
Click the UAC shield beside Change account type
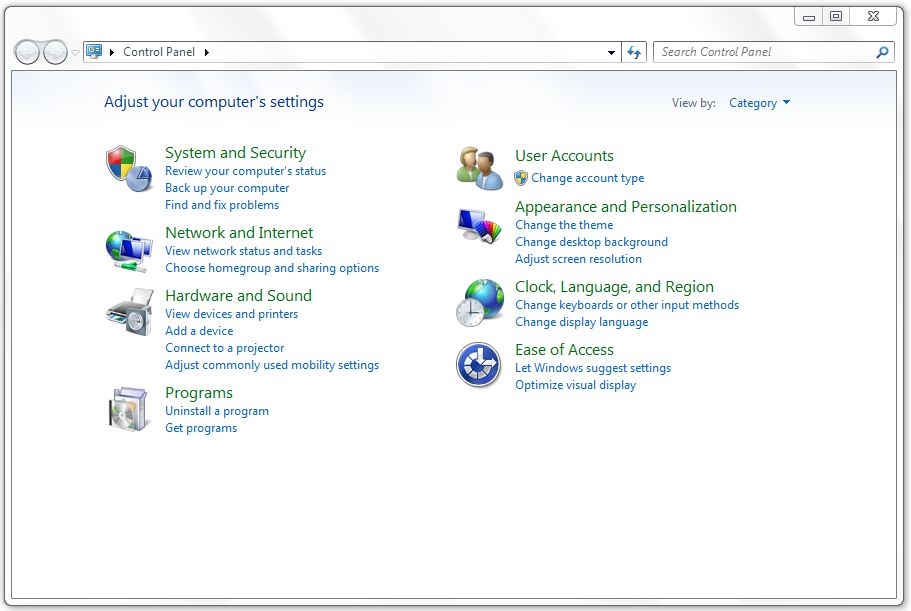pyautogui.click(x=521, y=178)
